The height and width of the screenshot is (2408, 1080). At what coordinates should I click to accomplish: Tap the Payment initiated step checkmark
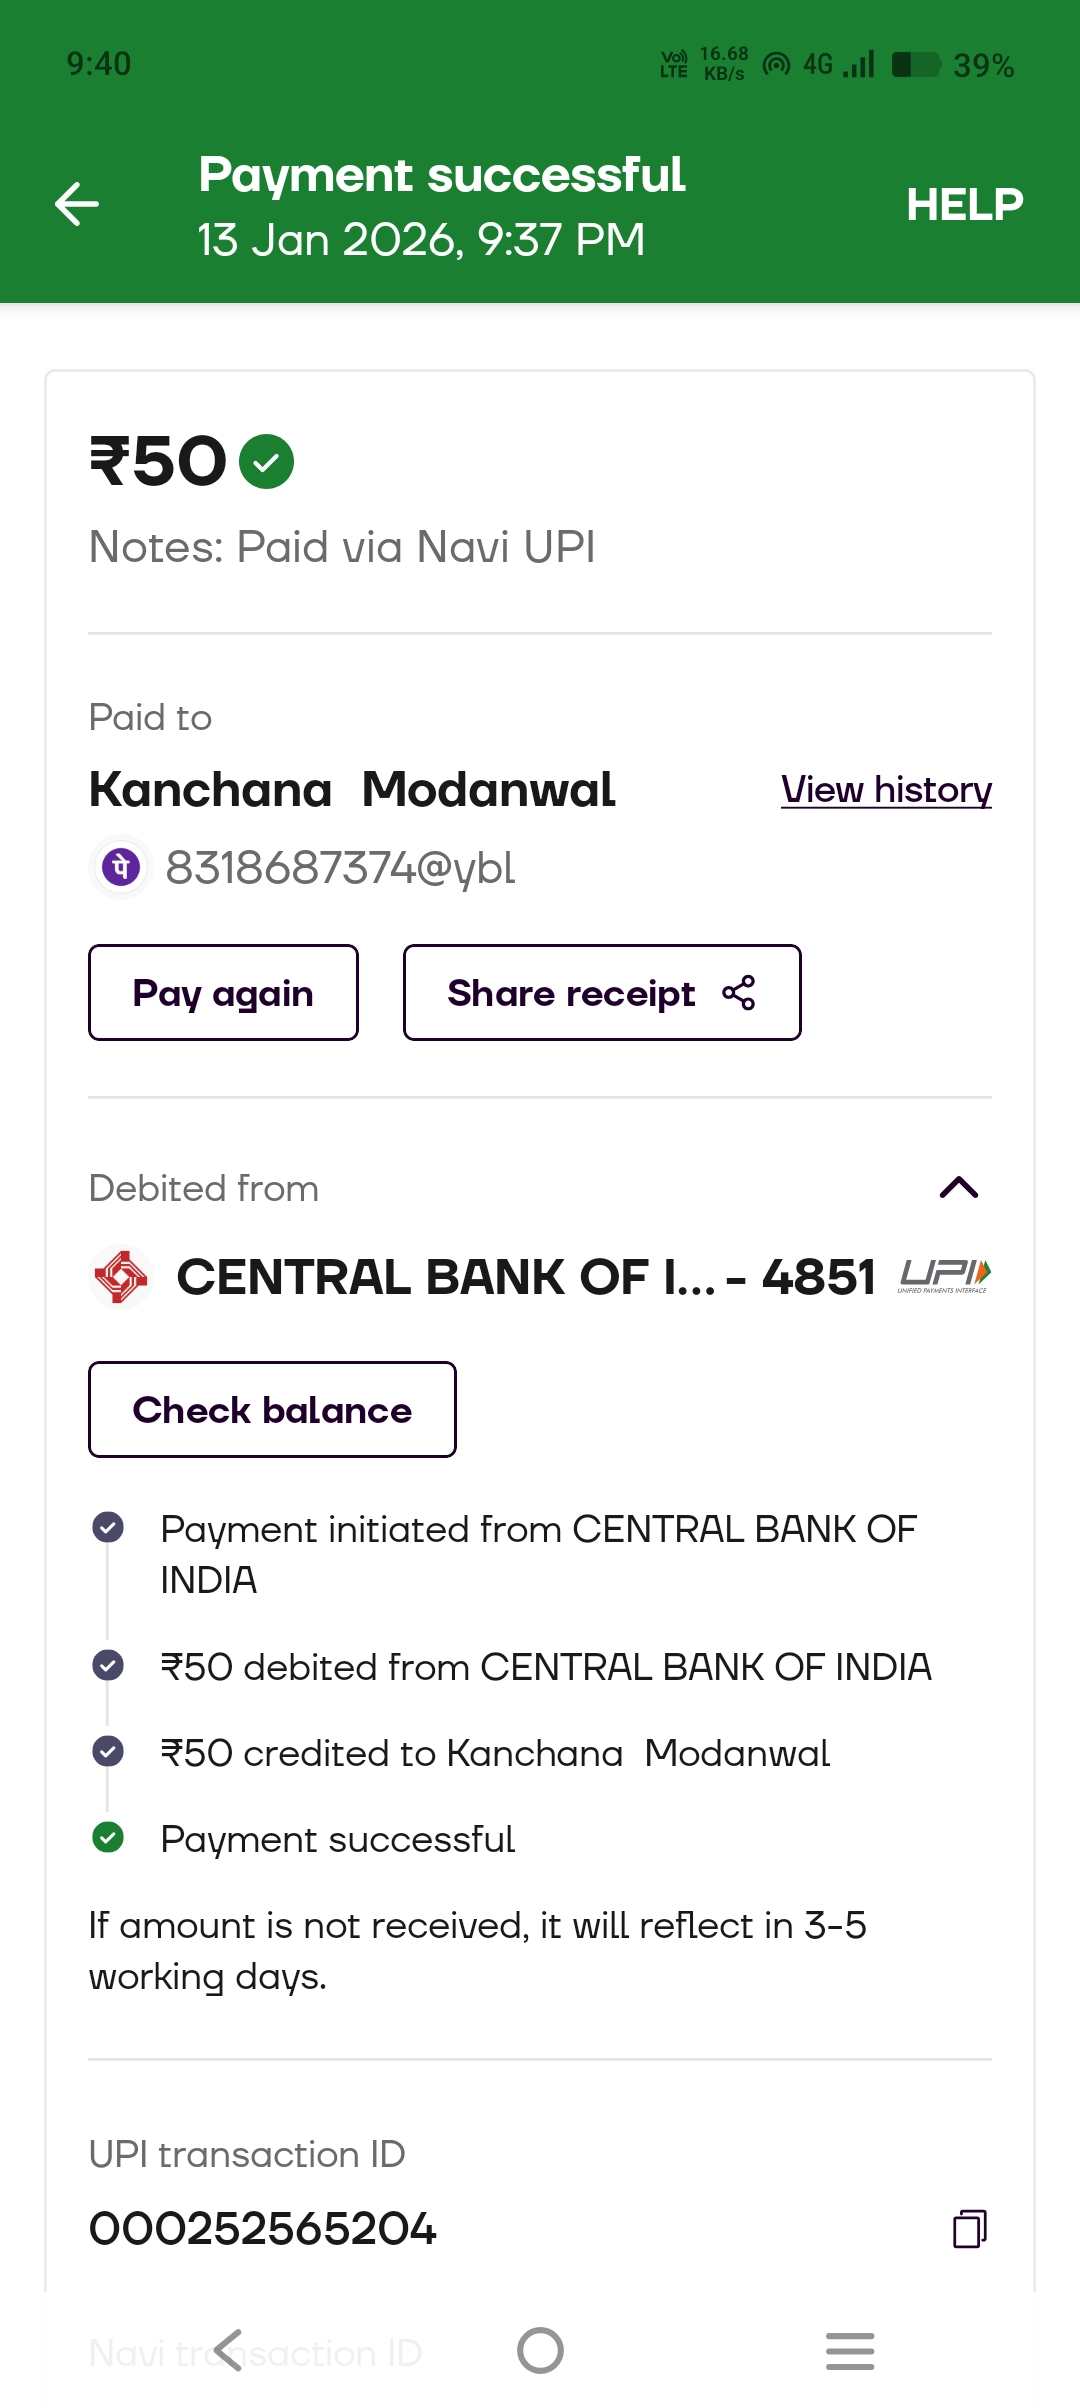tap(108, 1528)
